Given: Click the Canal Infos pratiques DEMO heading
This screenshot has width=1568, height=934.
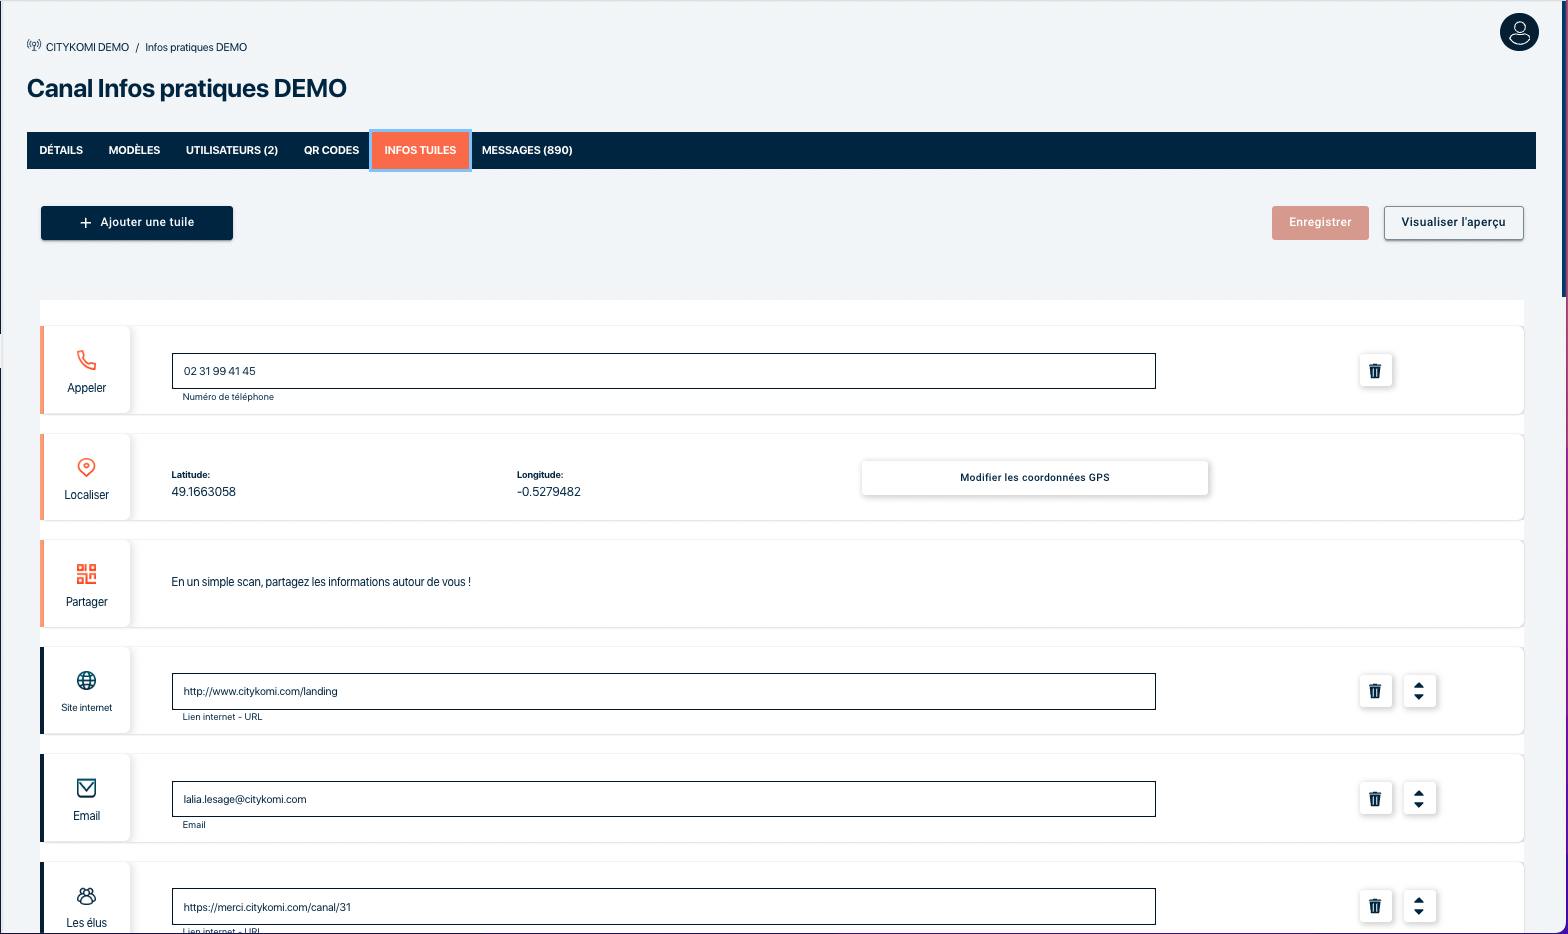Looking at the screenshot, I should pyautogui.click(x=187, y=89).
